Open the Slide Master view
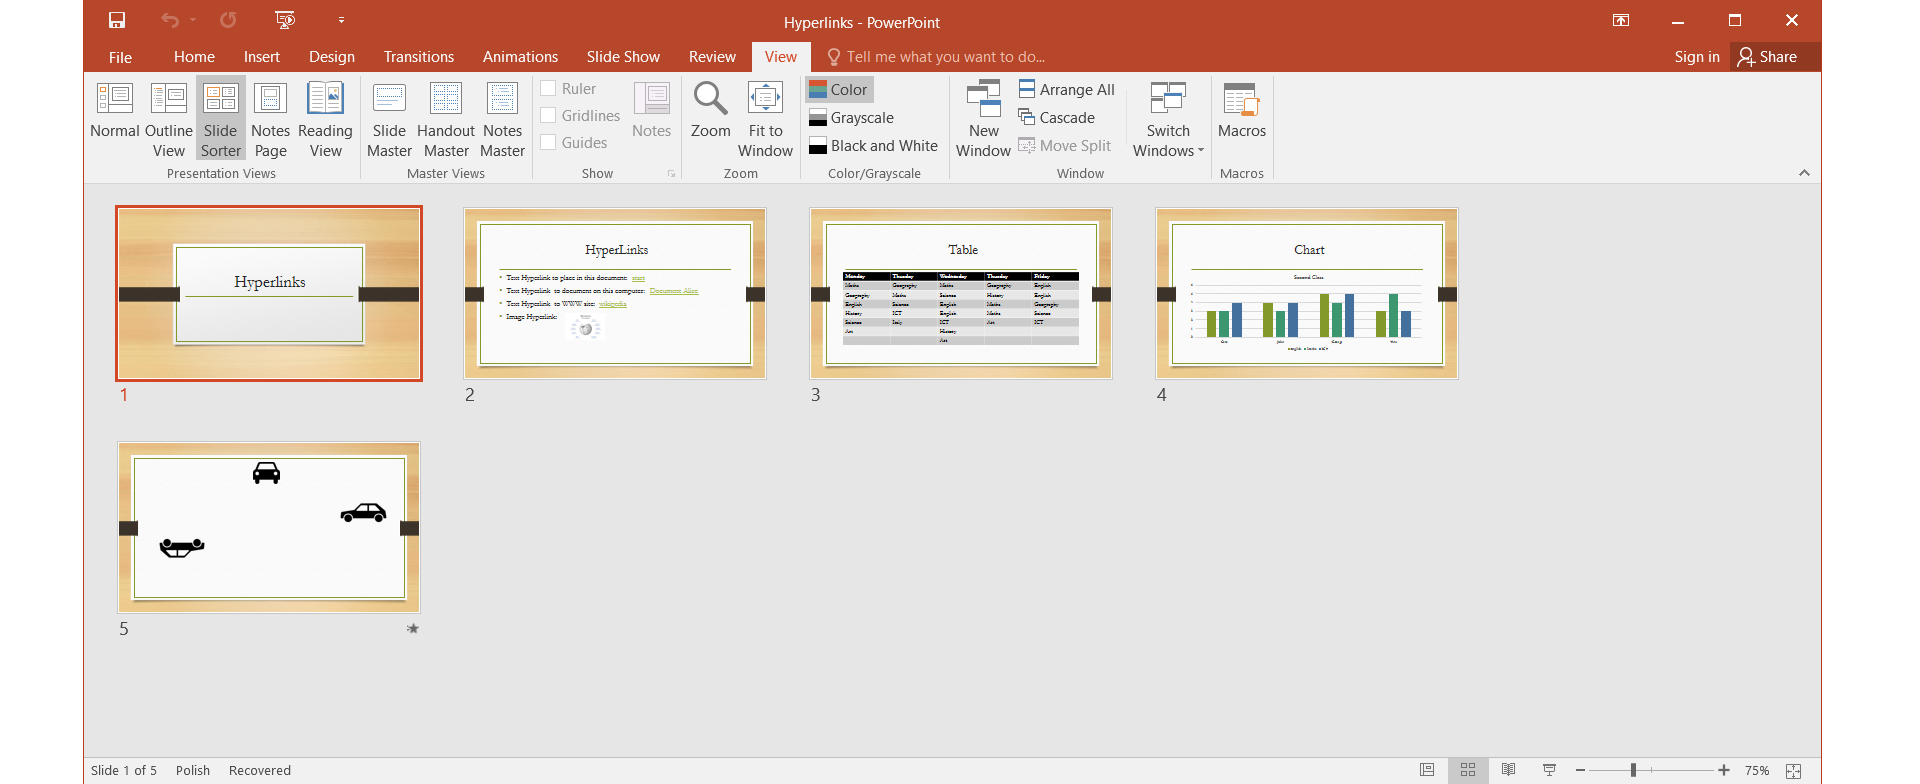This screenshot has width=1920, height=784. coord(389,120)
